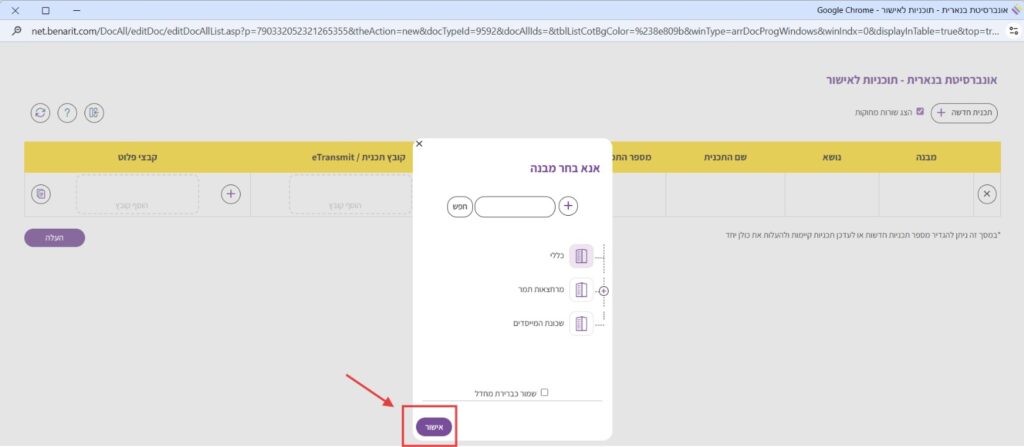This screenshot has width=1024, height=447.
Task: Click the exit door icon next to help
Action: click(94, 113)
